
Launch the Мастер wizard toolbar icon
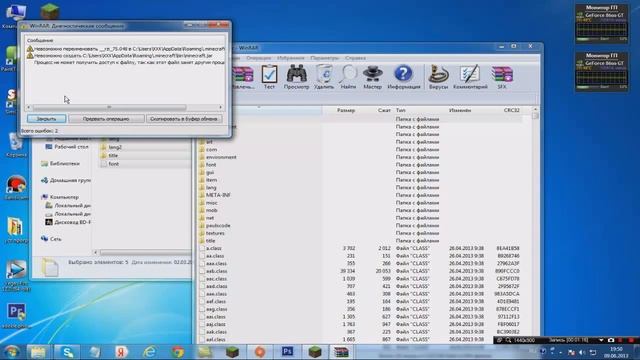point(372,77)
